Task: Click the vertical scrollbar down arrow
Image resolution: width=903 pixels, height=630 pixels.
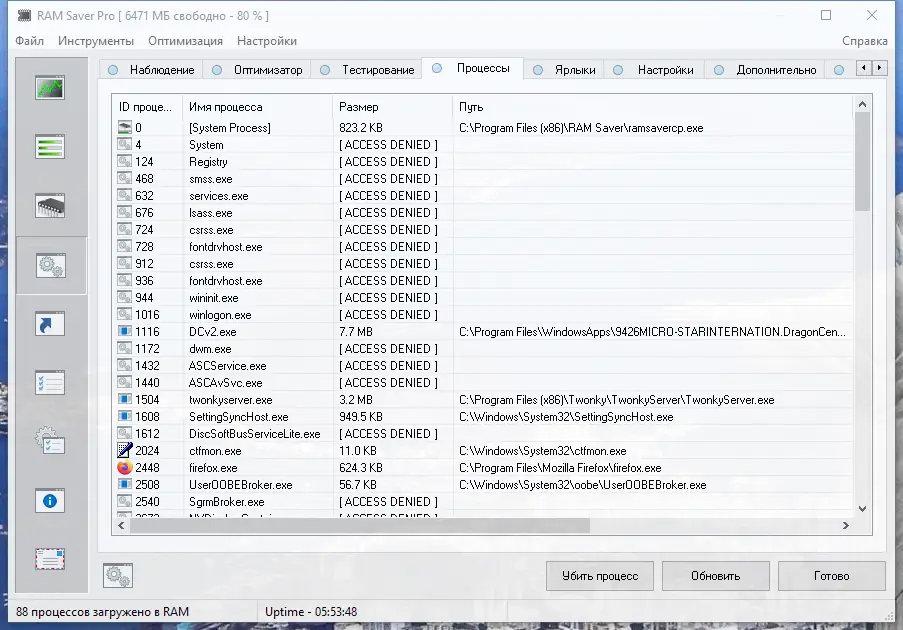Action: (x=862, y=509)
